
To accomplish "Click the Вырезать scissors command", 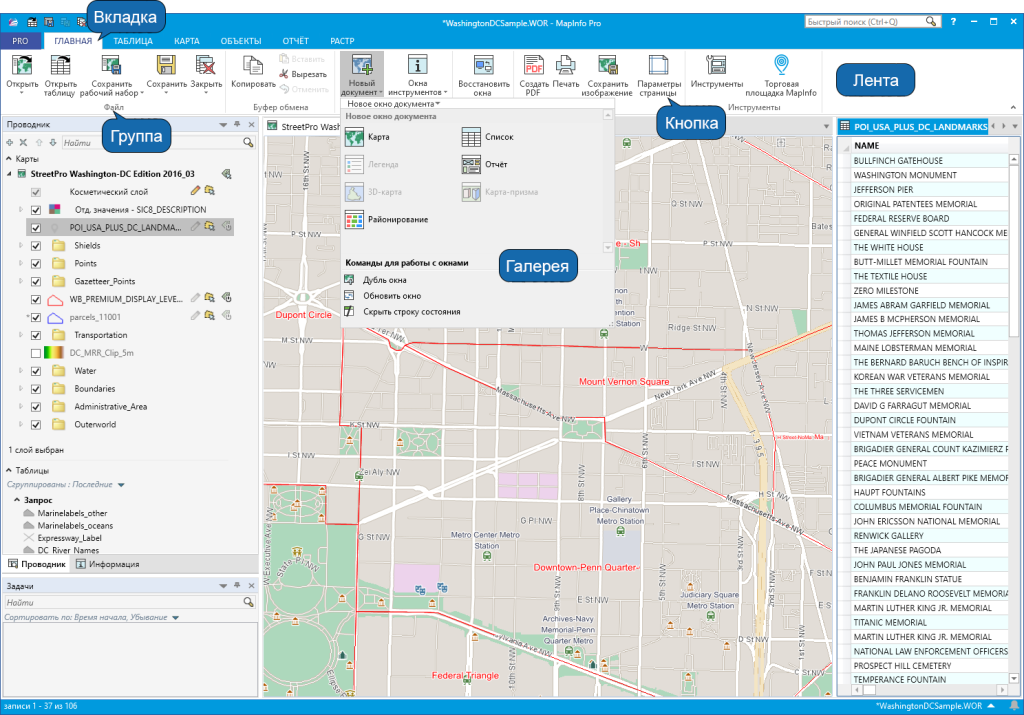I will click(303, 74).
